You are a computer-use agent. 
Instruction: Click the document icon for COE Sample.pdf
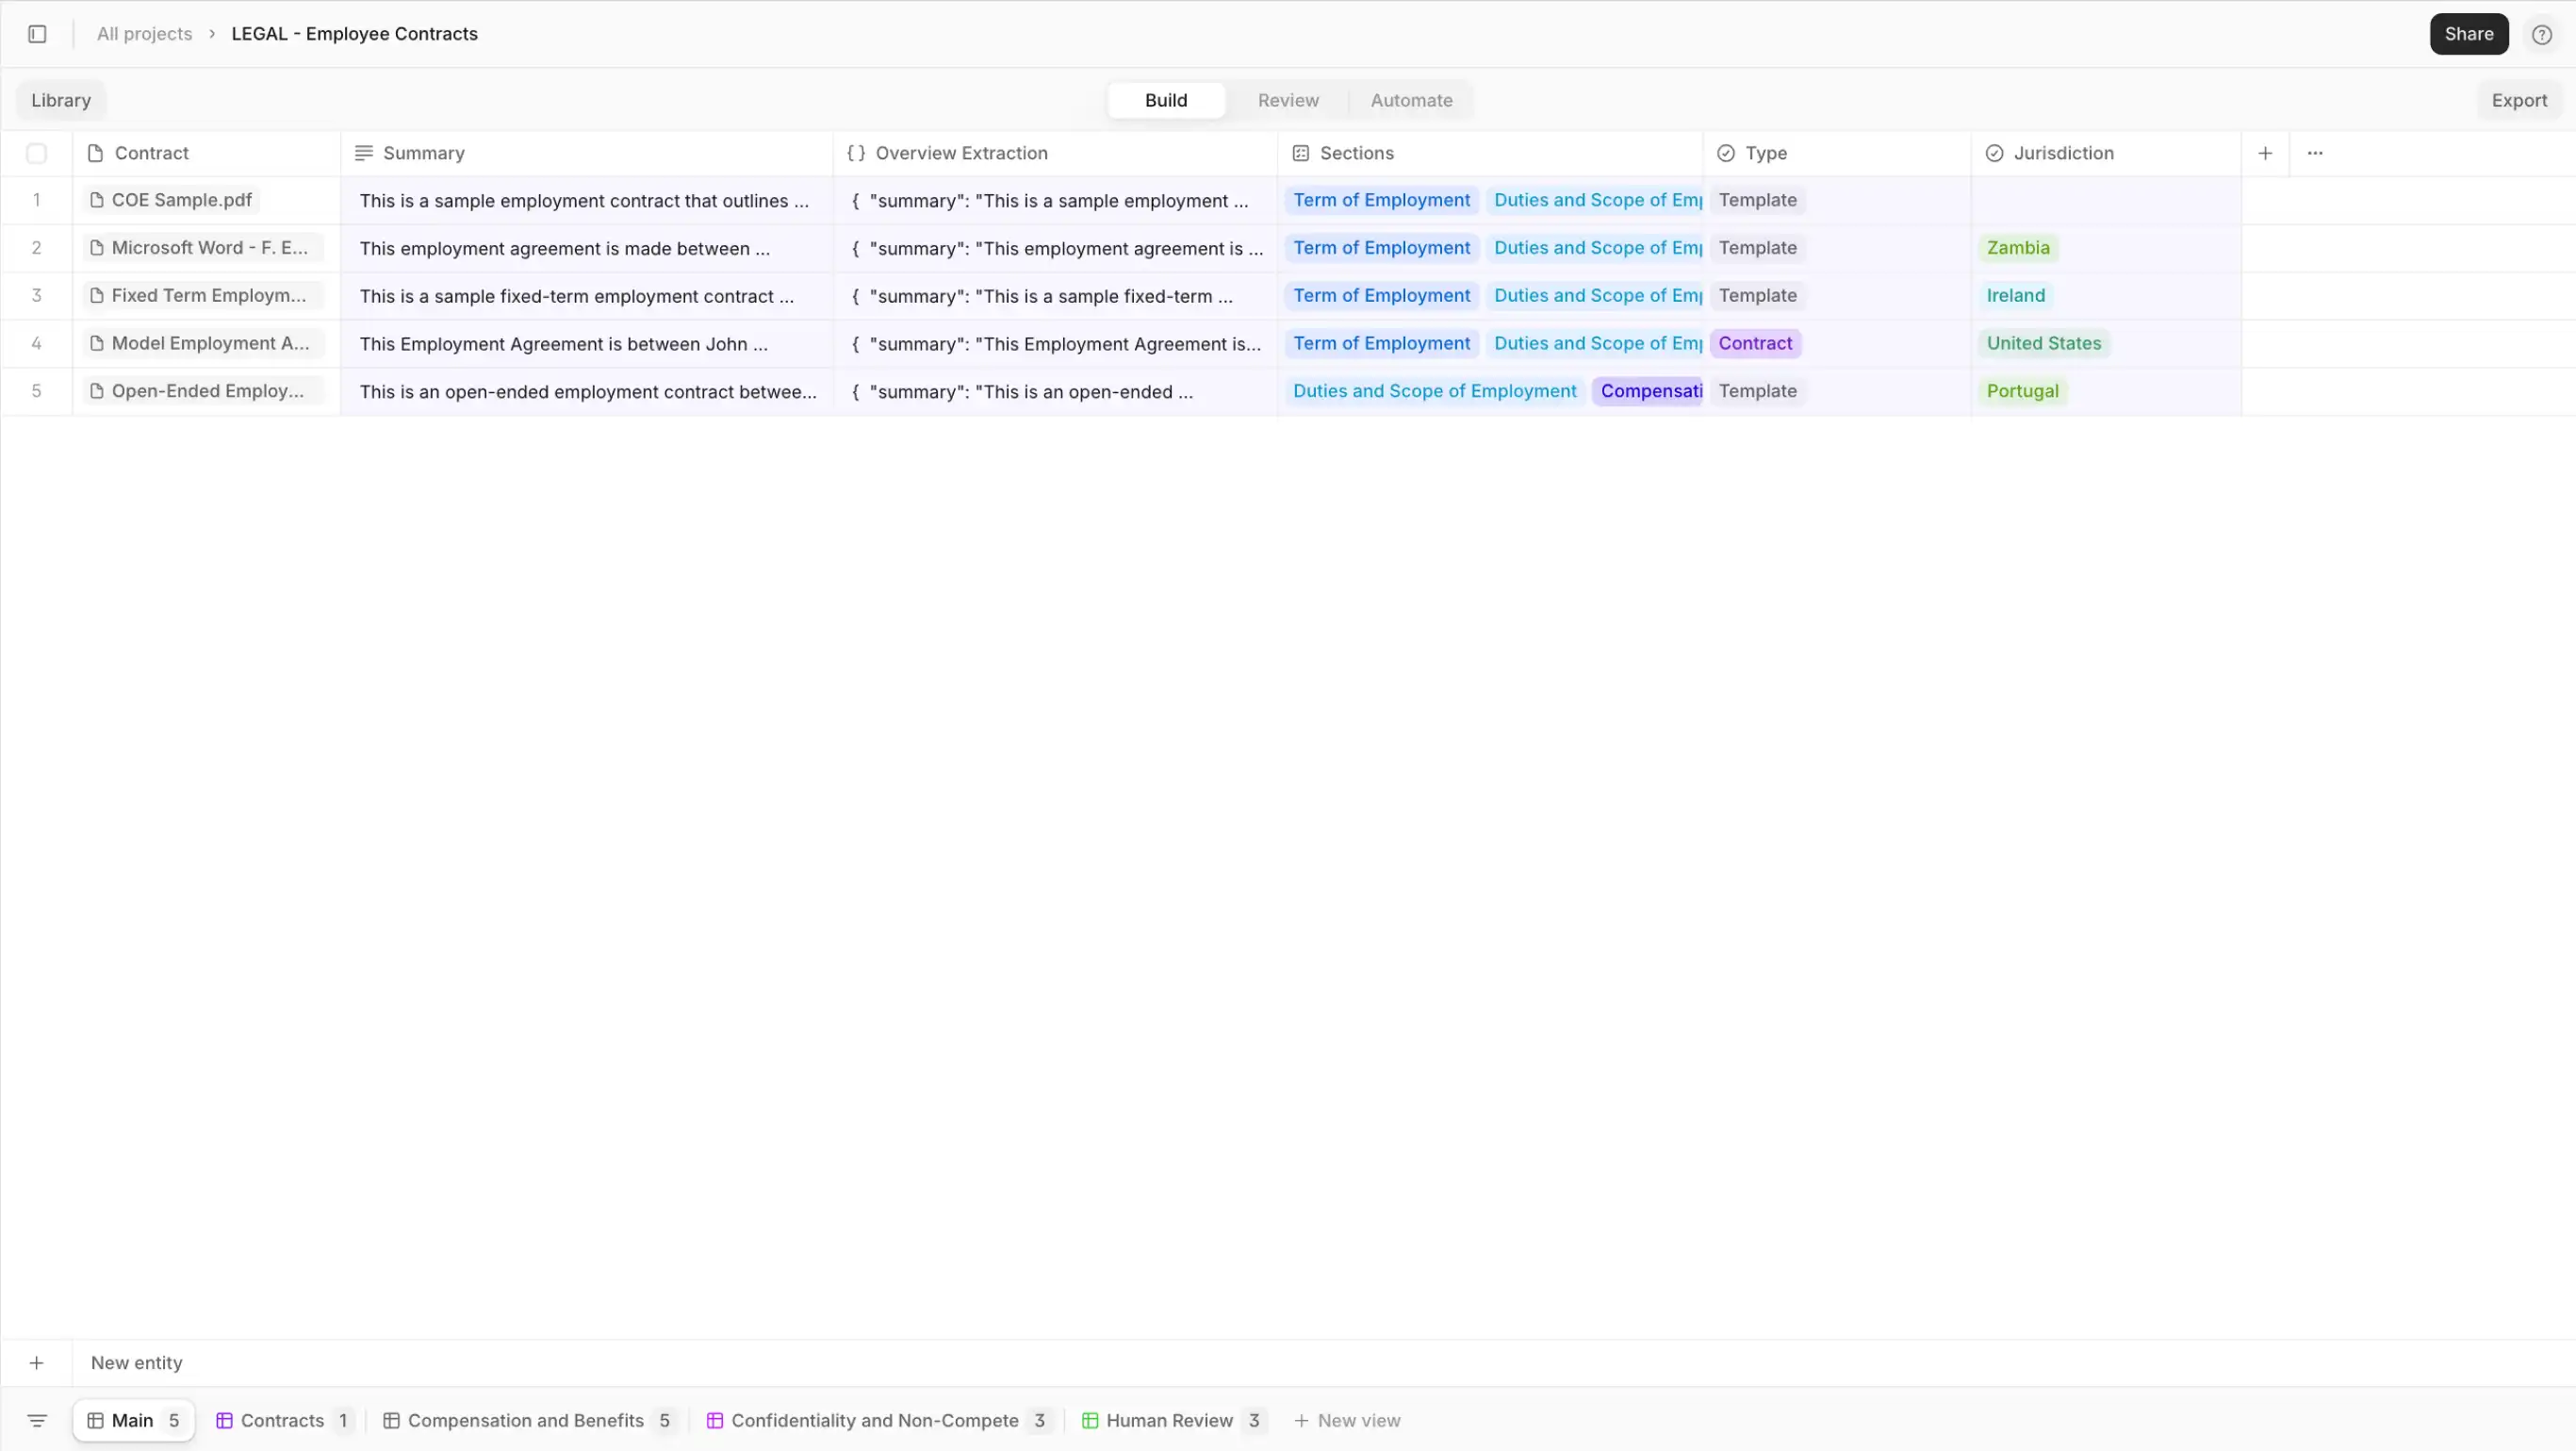95,198
